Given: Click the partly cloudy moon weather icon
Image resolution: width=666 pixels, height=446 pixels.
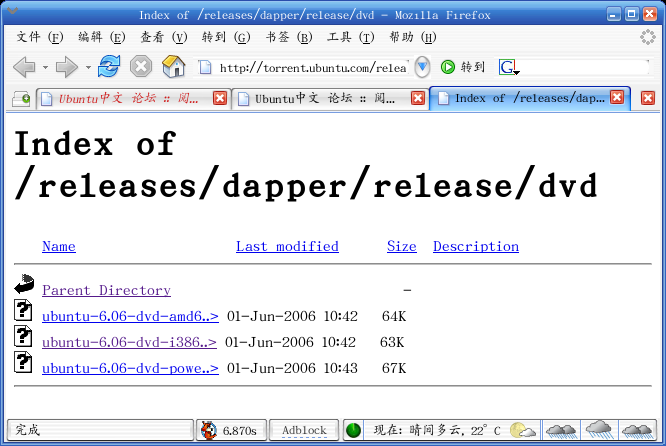Looking at the screenshot, I should [x=523, y=431].
